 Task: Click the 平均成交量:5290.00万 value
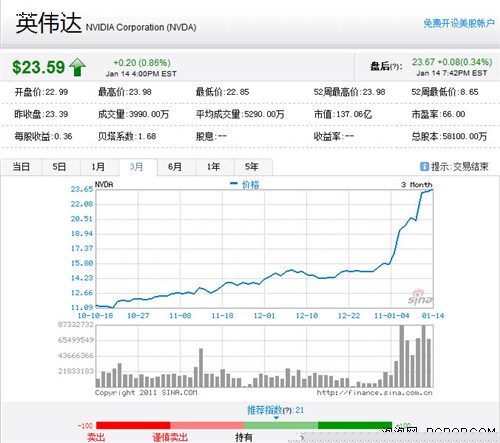click(x=240, y=114)
